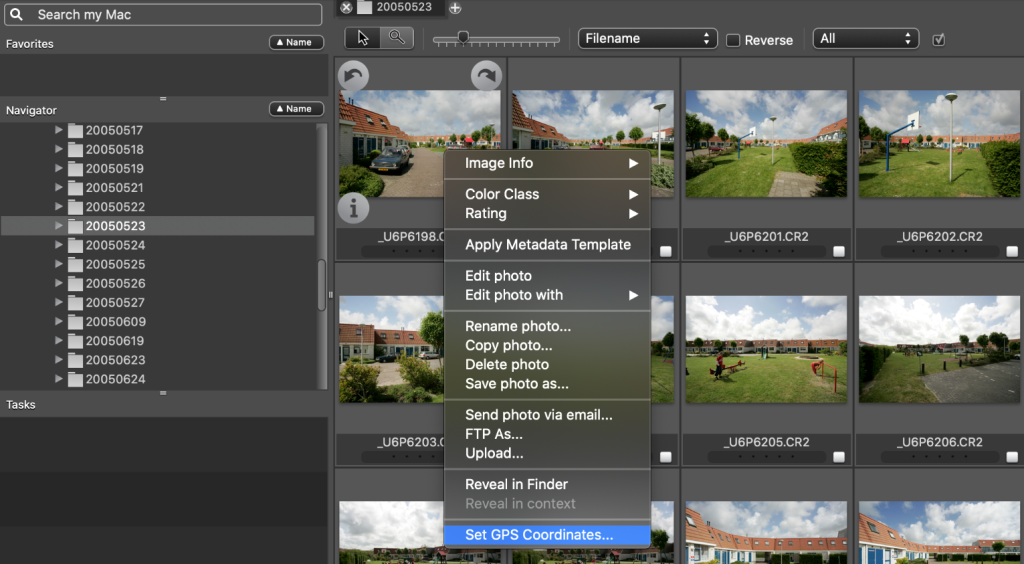
Task: Expand the 20050517 folder
Action: tap(59, 130)
